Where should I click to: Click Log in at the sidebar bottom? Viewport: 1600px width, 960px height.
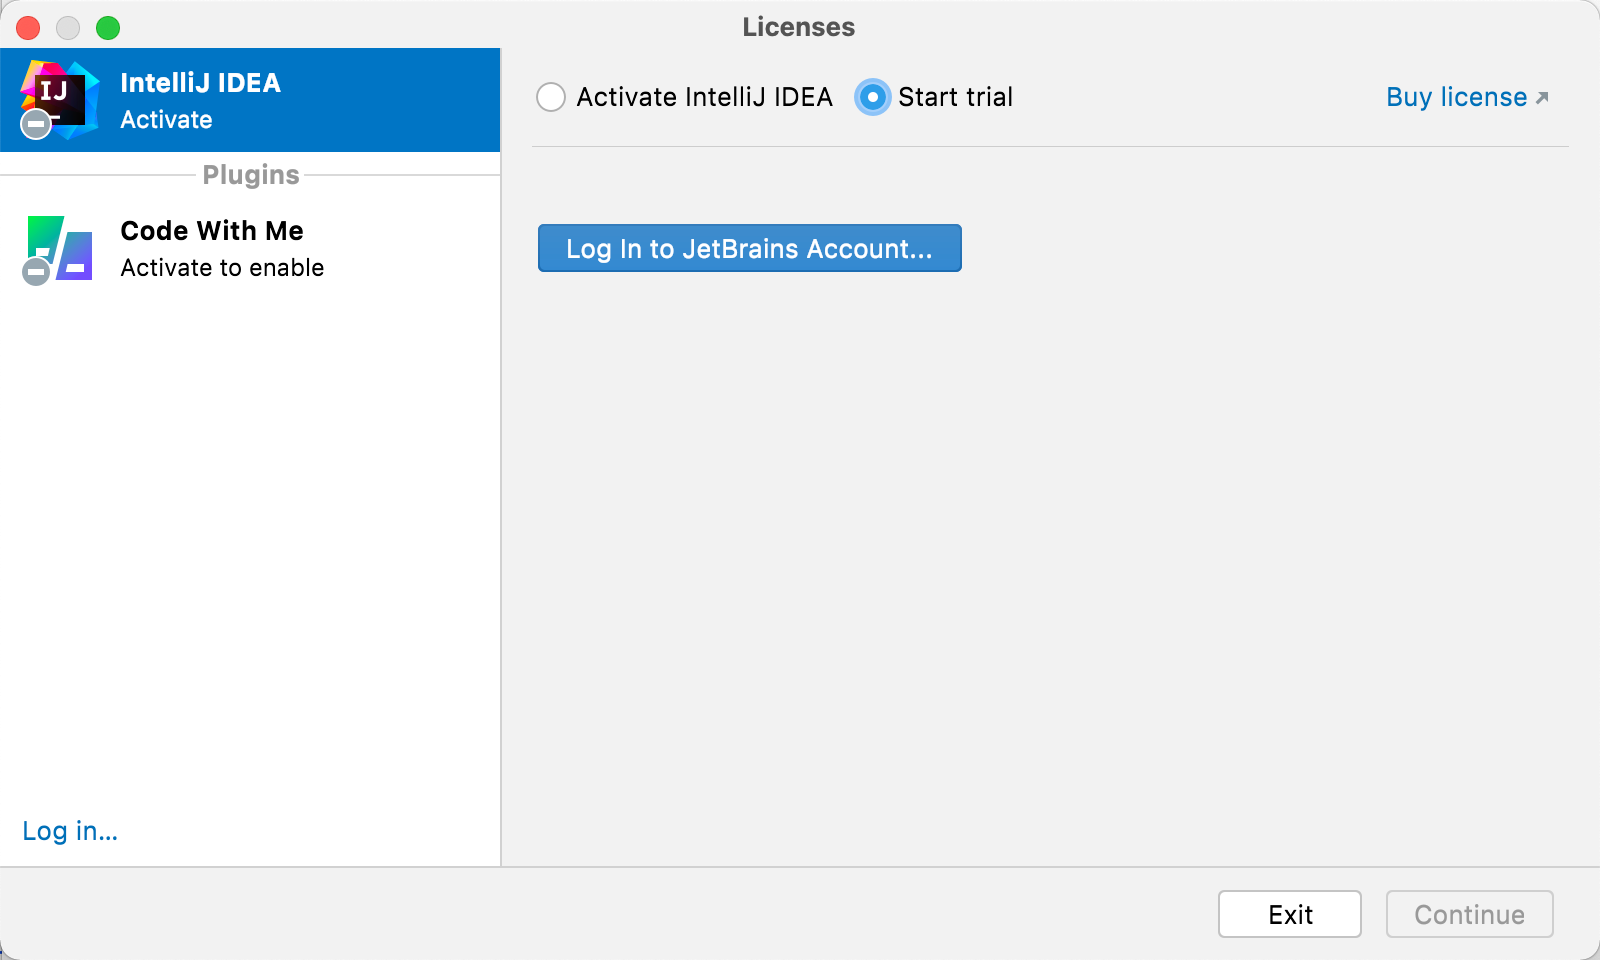point(69,831)
